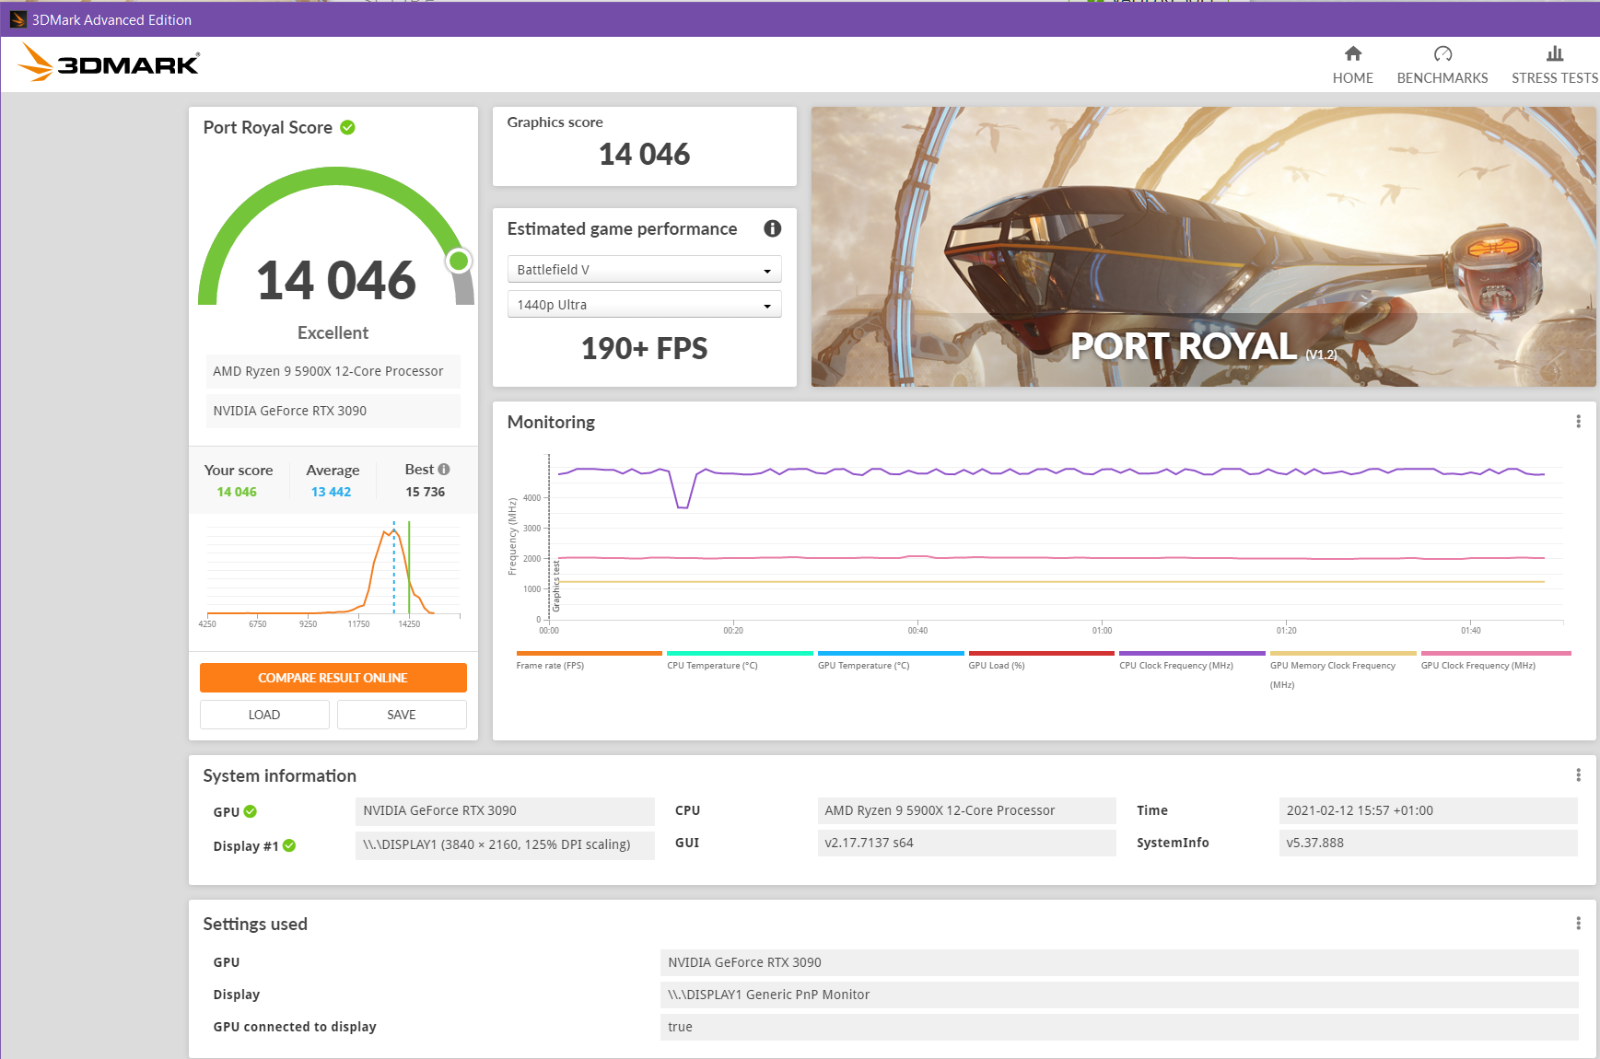
Task: Toggle Frame rate (FPS) legend color bar
Action: click(589, 653)
